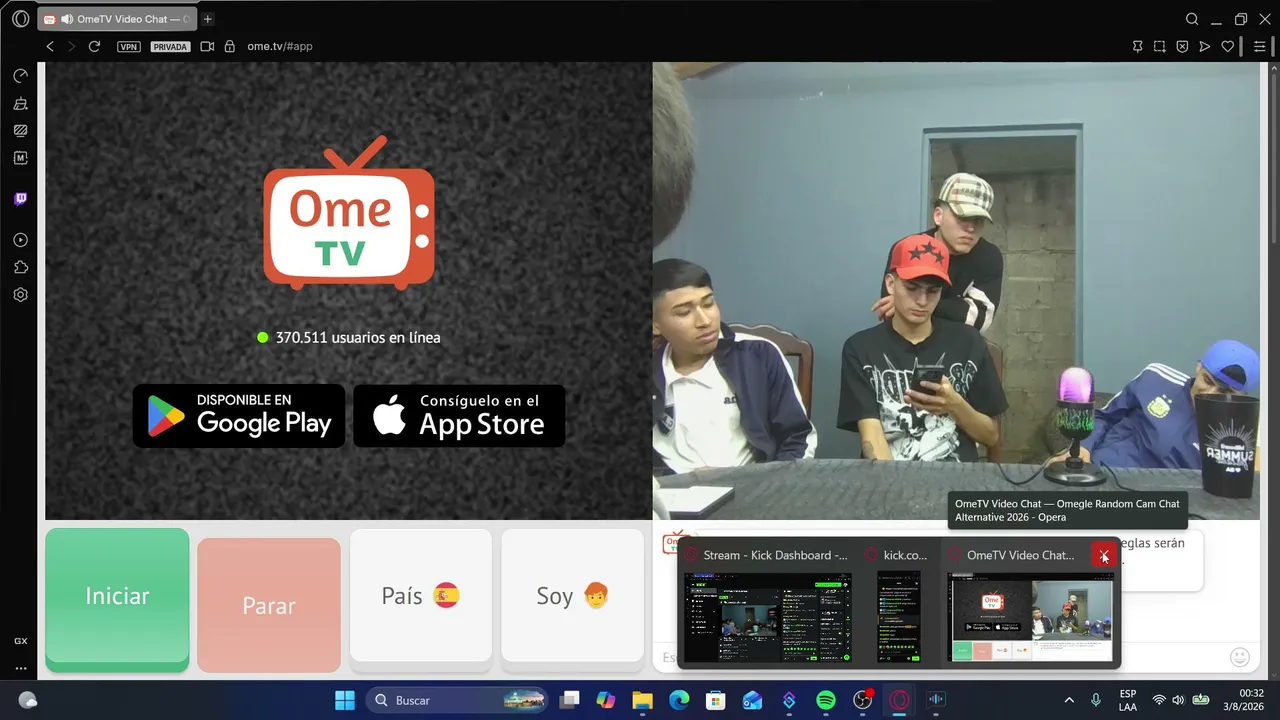Open camera permission icon in address bar
The image size is (1280, 720).
[207, 46]
